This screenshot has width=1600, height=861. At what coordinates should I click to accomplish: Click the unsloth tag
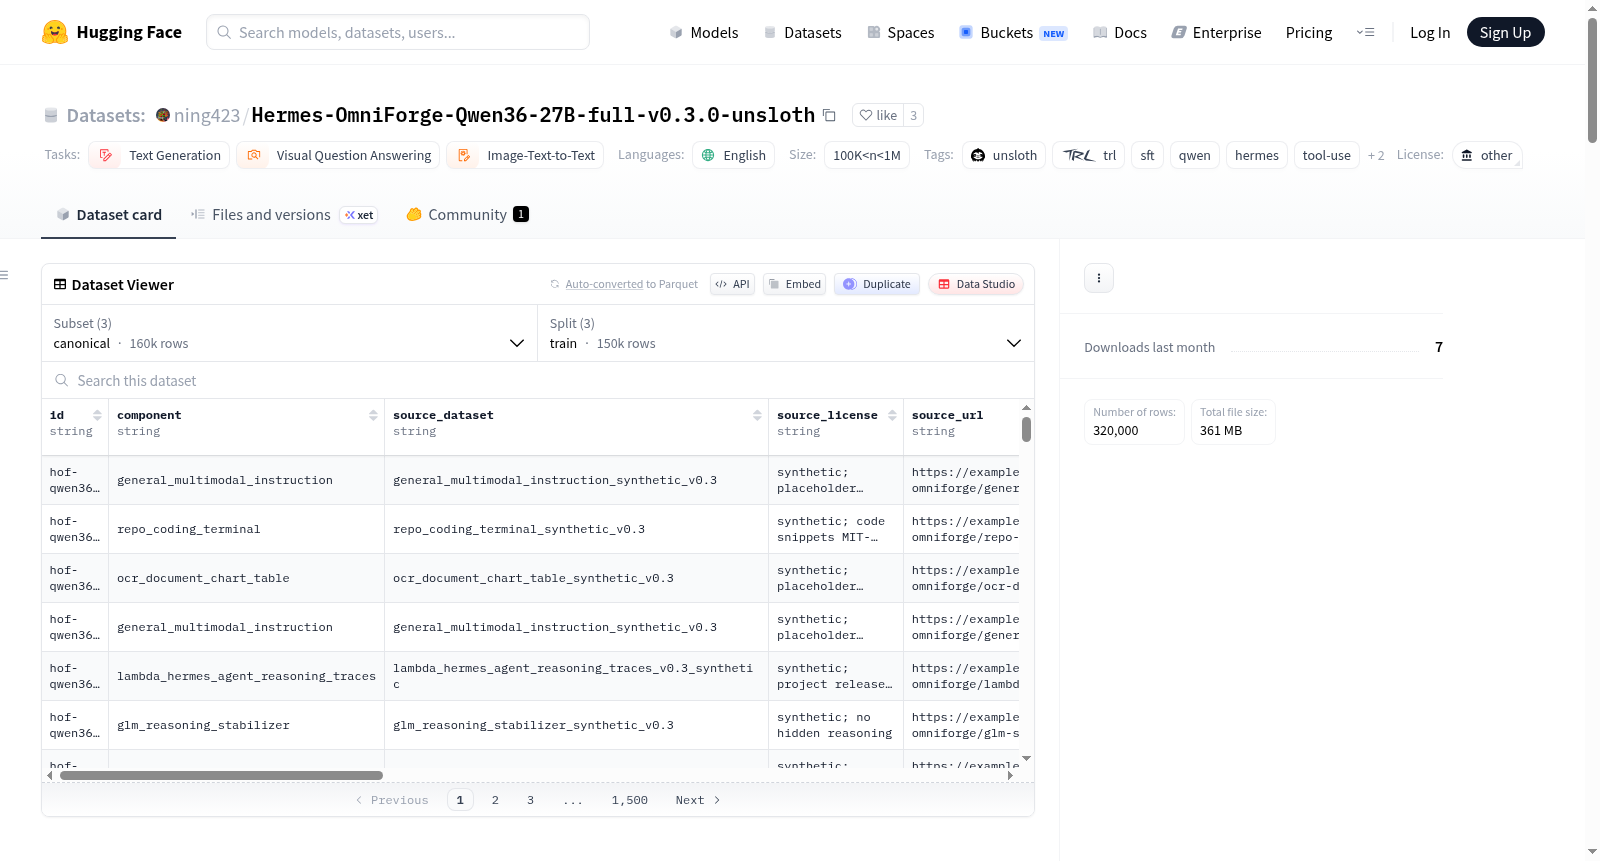click(x=1004, y=155)
